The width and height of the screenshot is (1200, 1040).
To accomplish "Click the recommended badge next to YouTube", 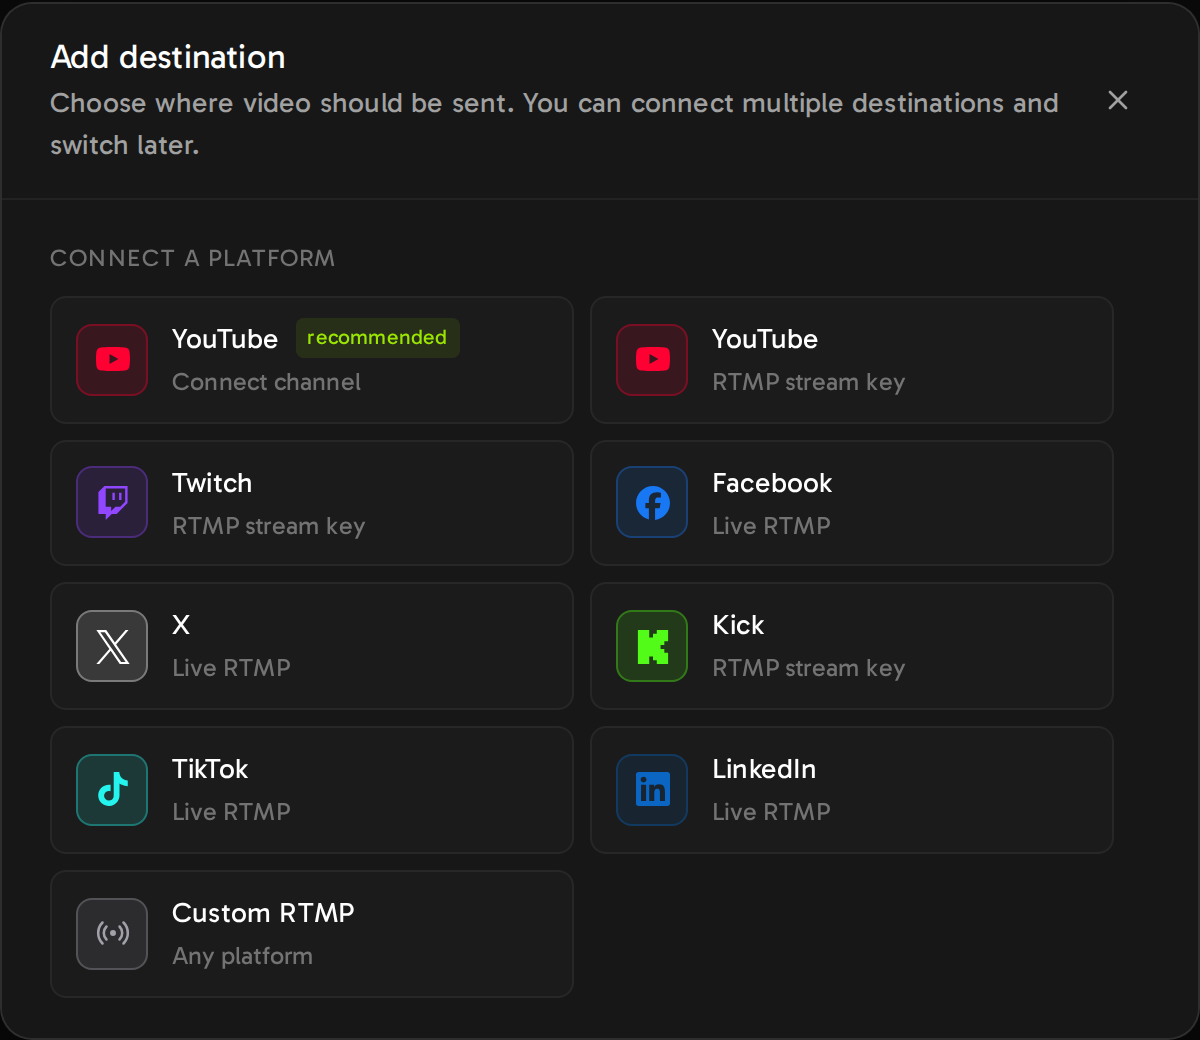I will (377, 338).
